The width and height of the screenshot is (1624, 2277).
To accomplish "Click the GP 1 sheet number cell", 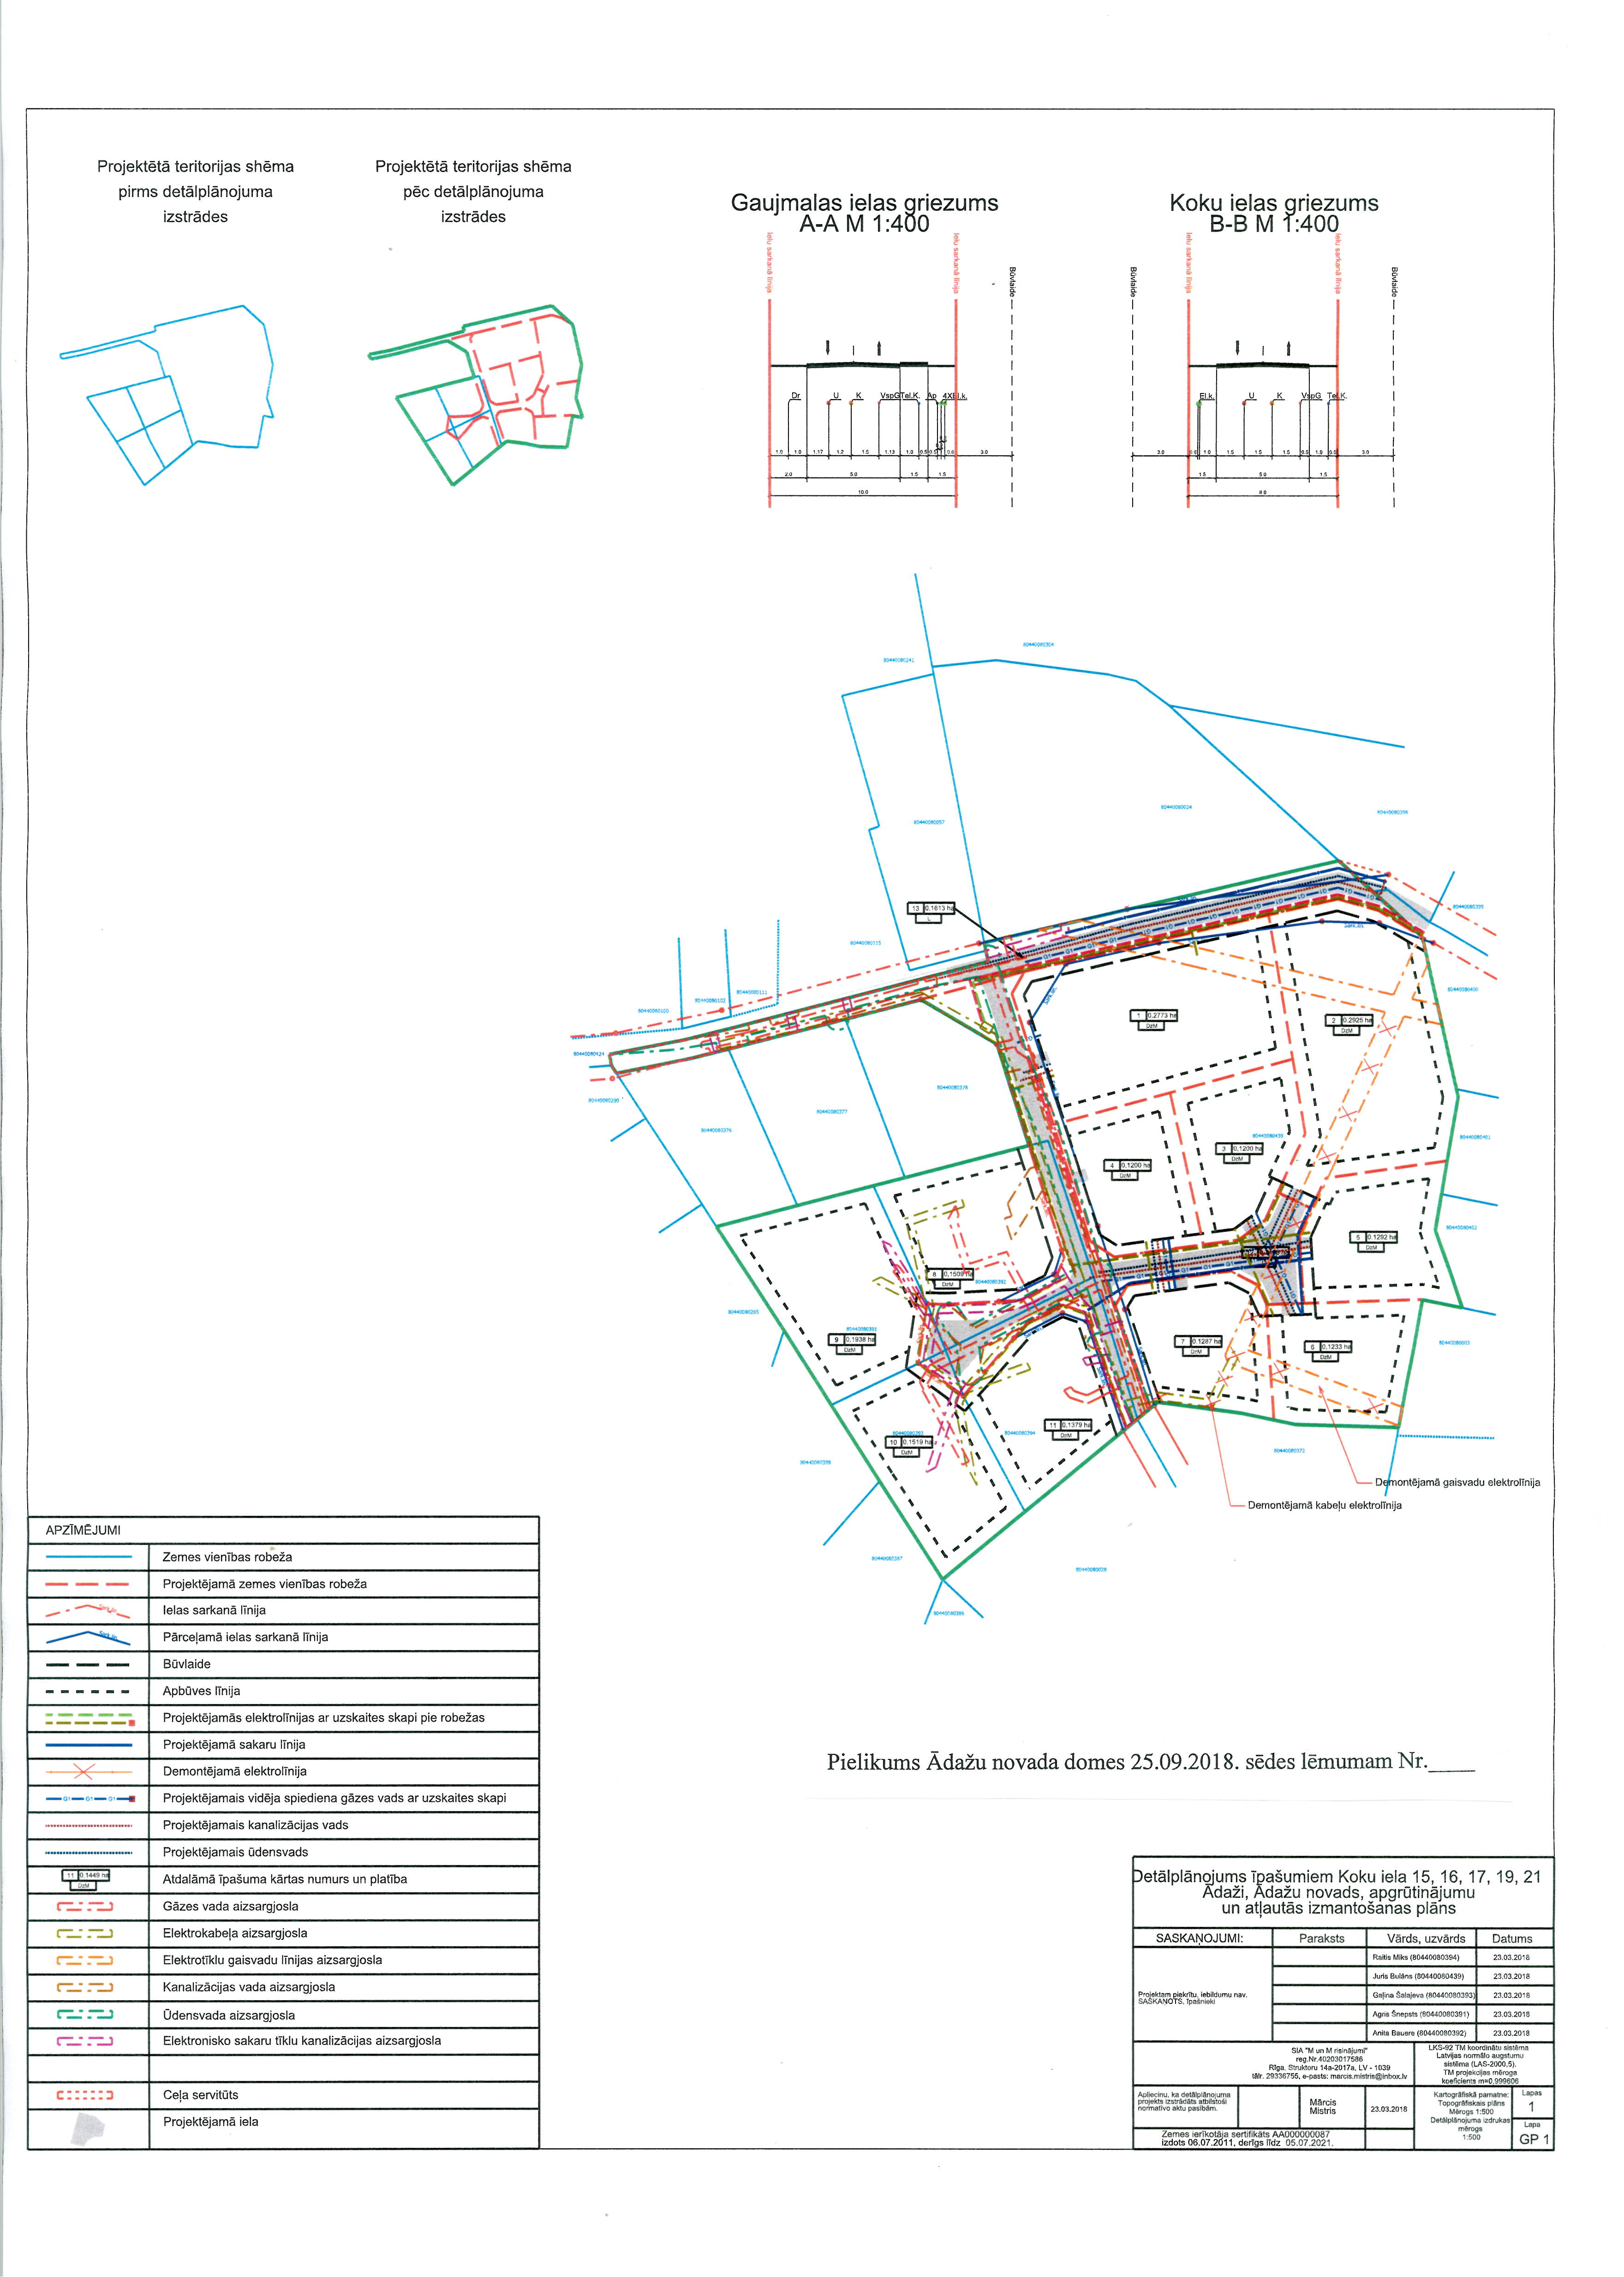I will [1532, 2139].
